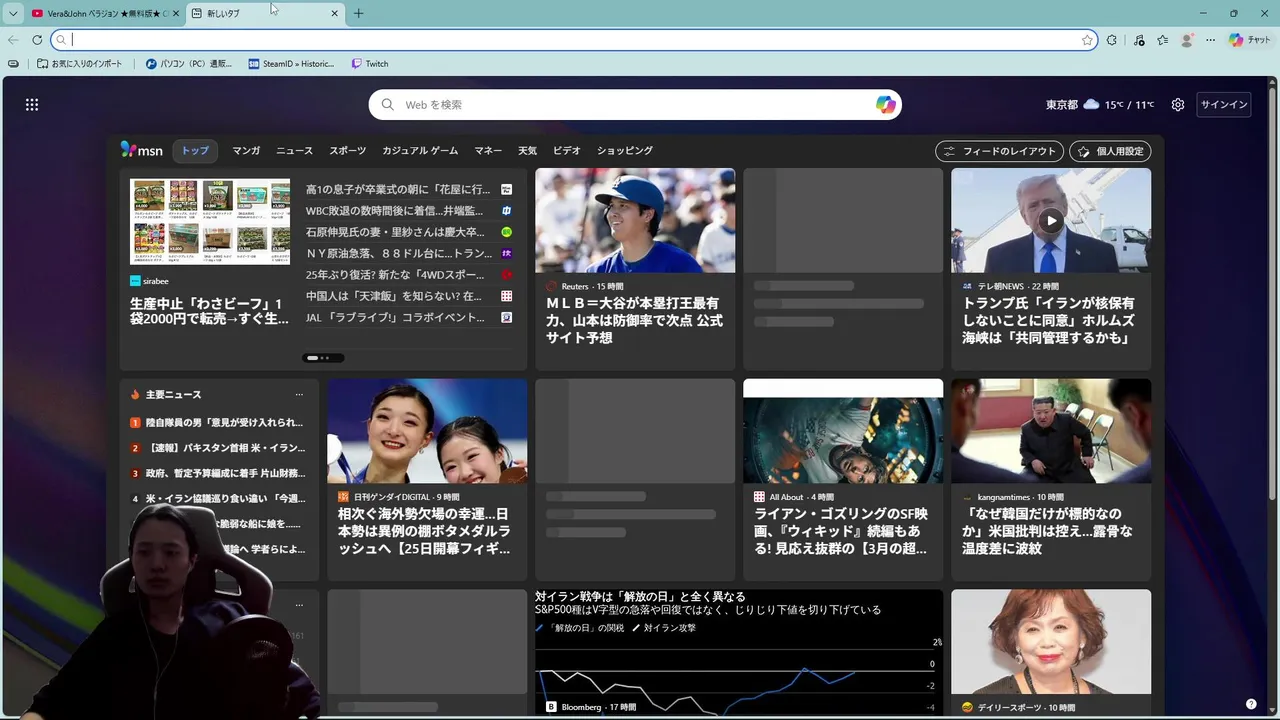Open JAL「ラブライブ!」コラボイベント headline

395,318
